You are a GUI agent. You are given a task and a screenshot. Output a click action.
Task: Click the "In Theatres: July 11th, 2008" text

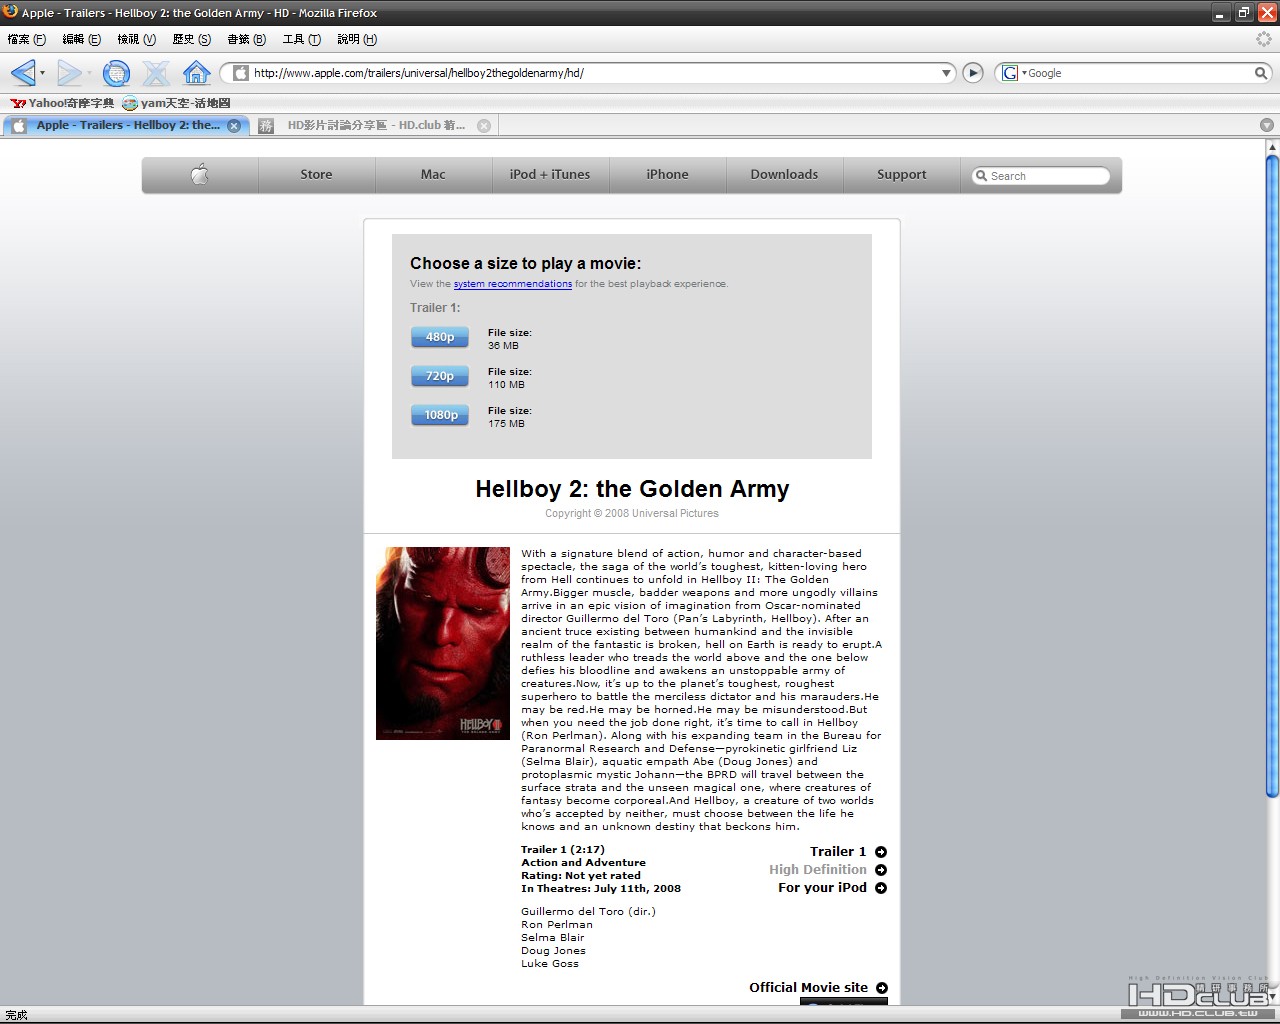click(x=601, y=889)
